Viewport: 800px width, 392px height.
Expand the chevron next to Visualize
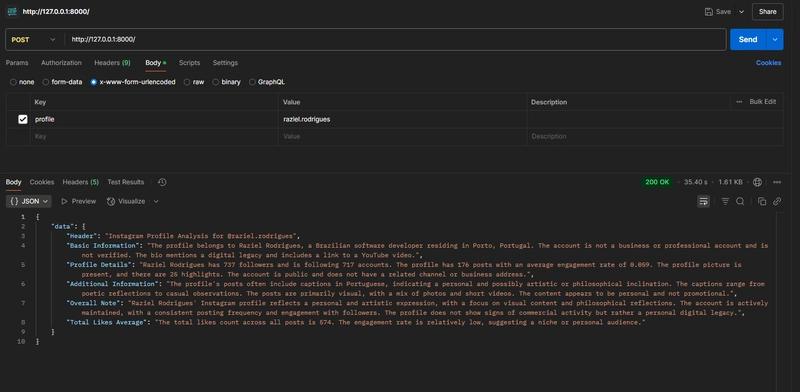pos(156,202)
